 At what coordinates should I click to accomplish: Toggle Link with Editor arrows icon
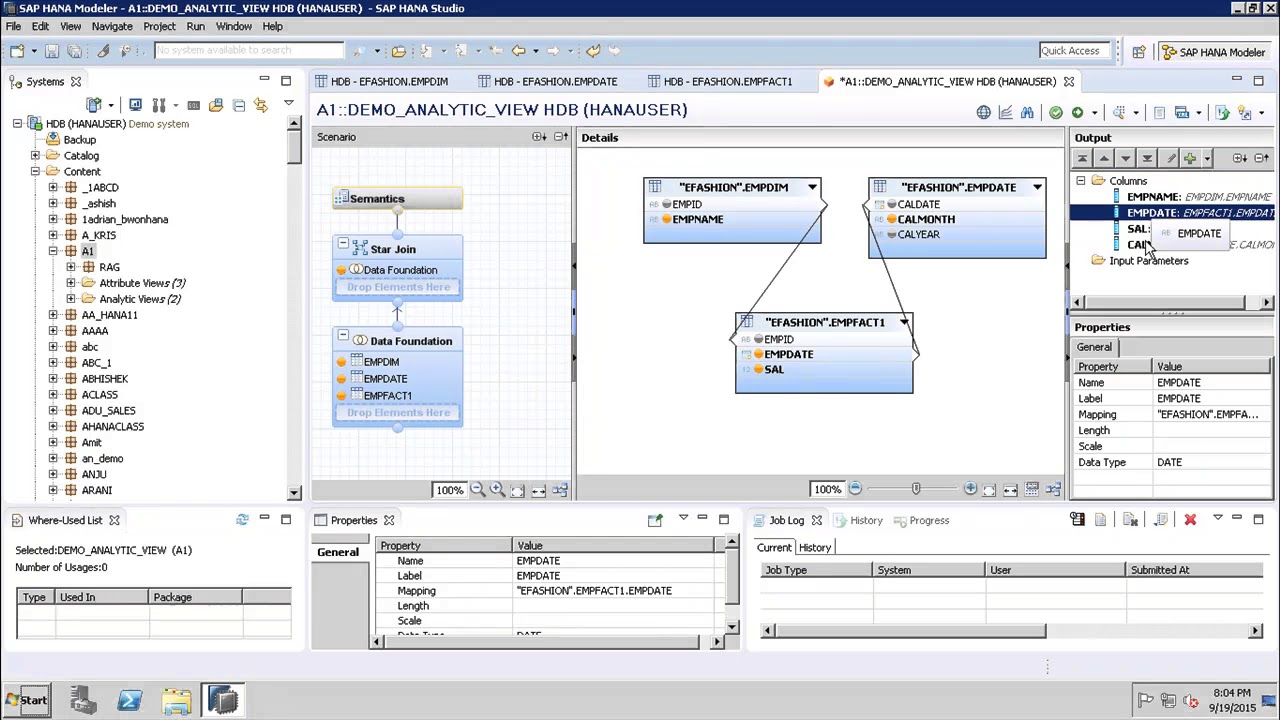[261, 105]
